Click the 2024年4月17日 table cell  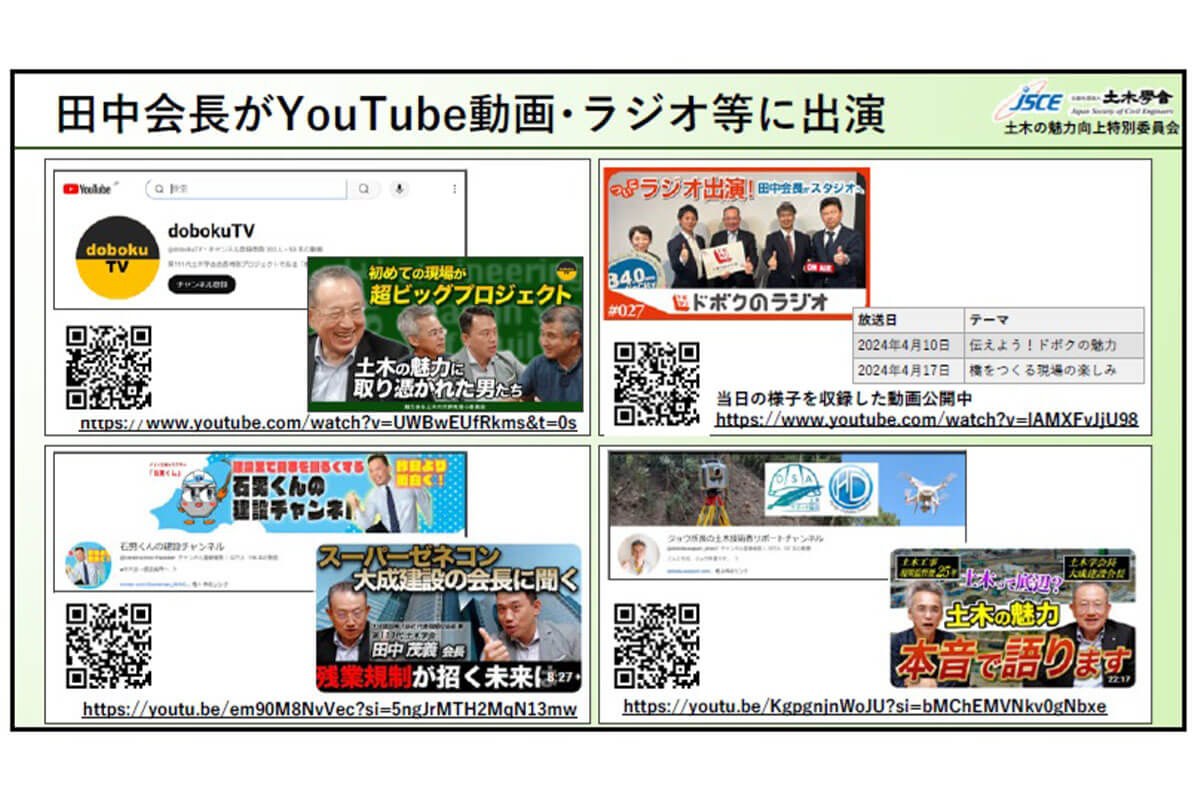[x=908, y=370]
